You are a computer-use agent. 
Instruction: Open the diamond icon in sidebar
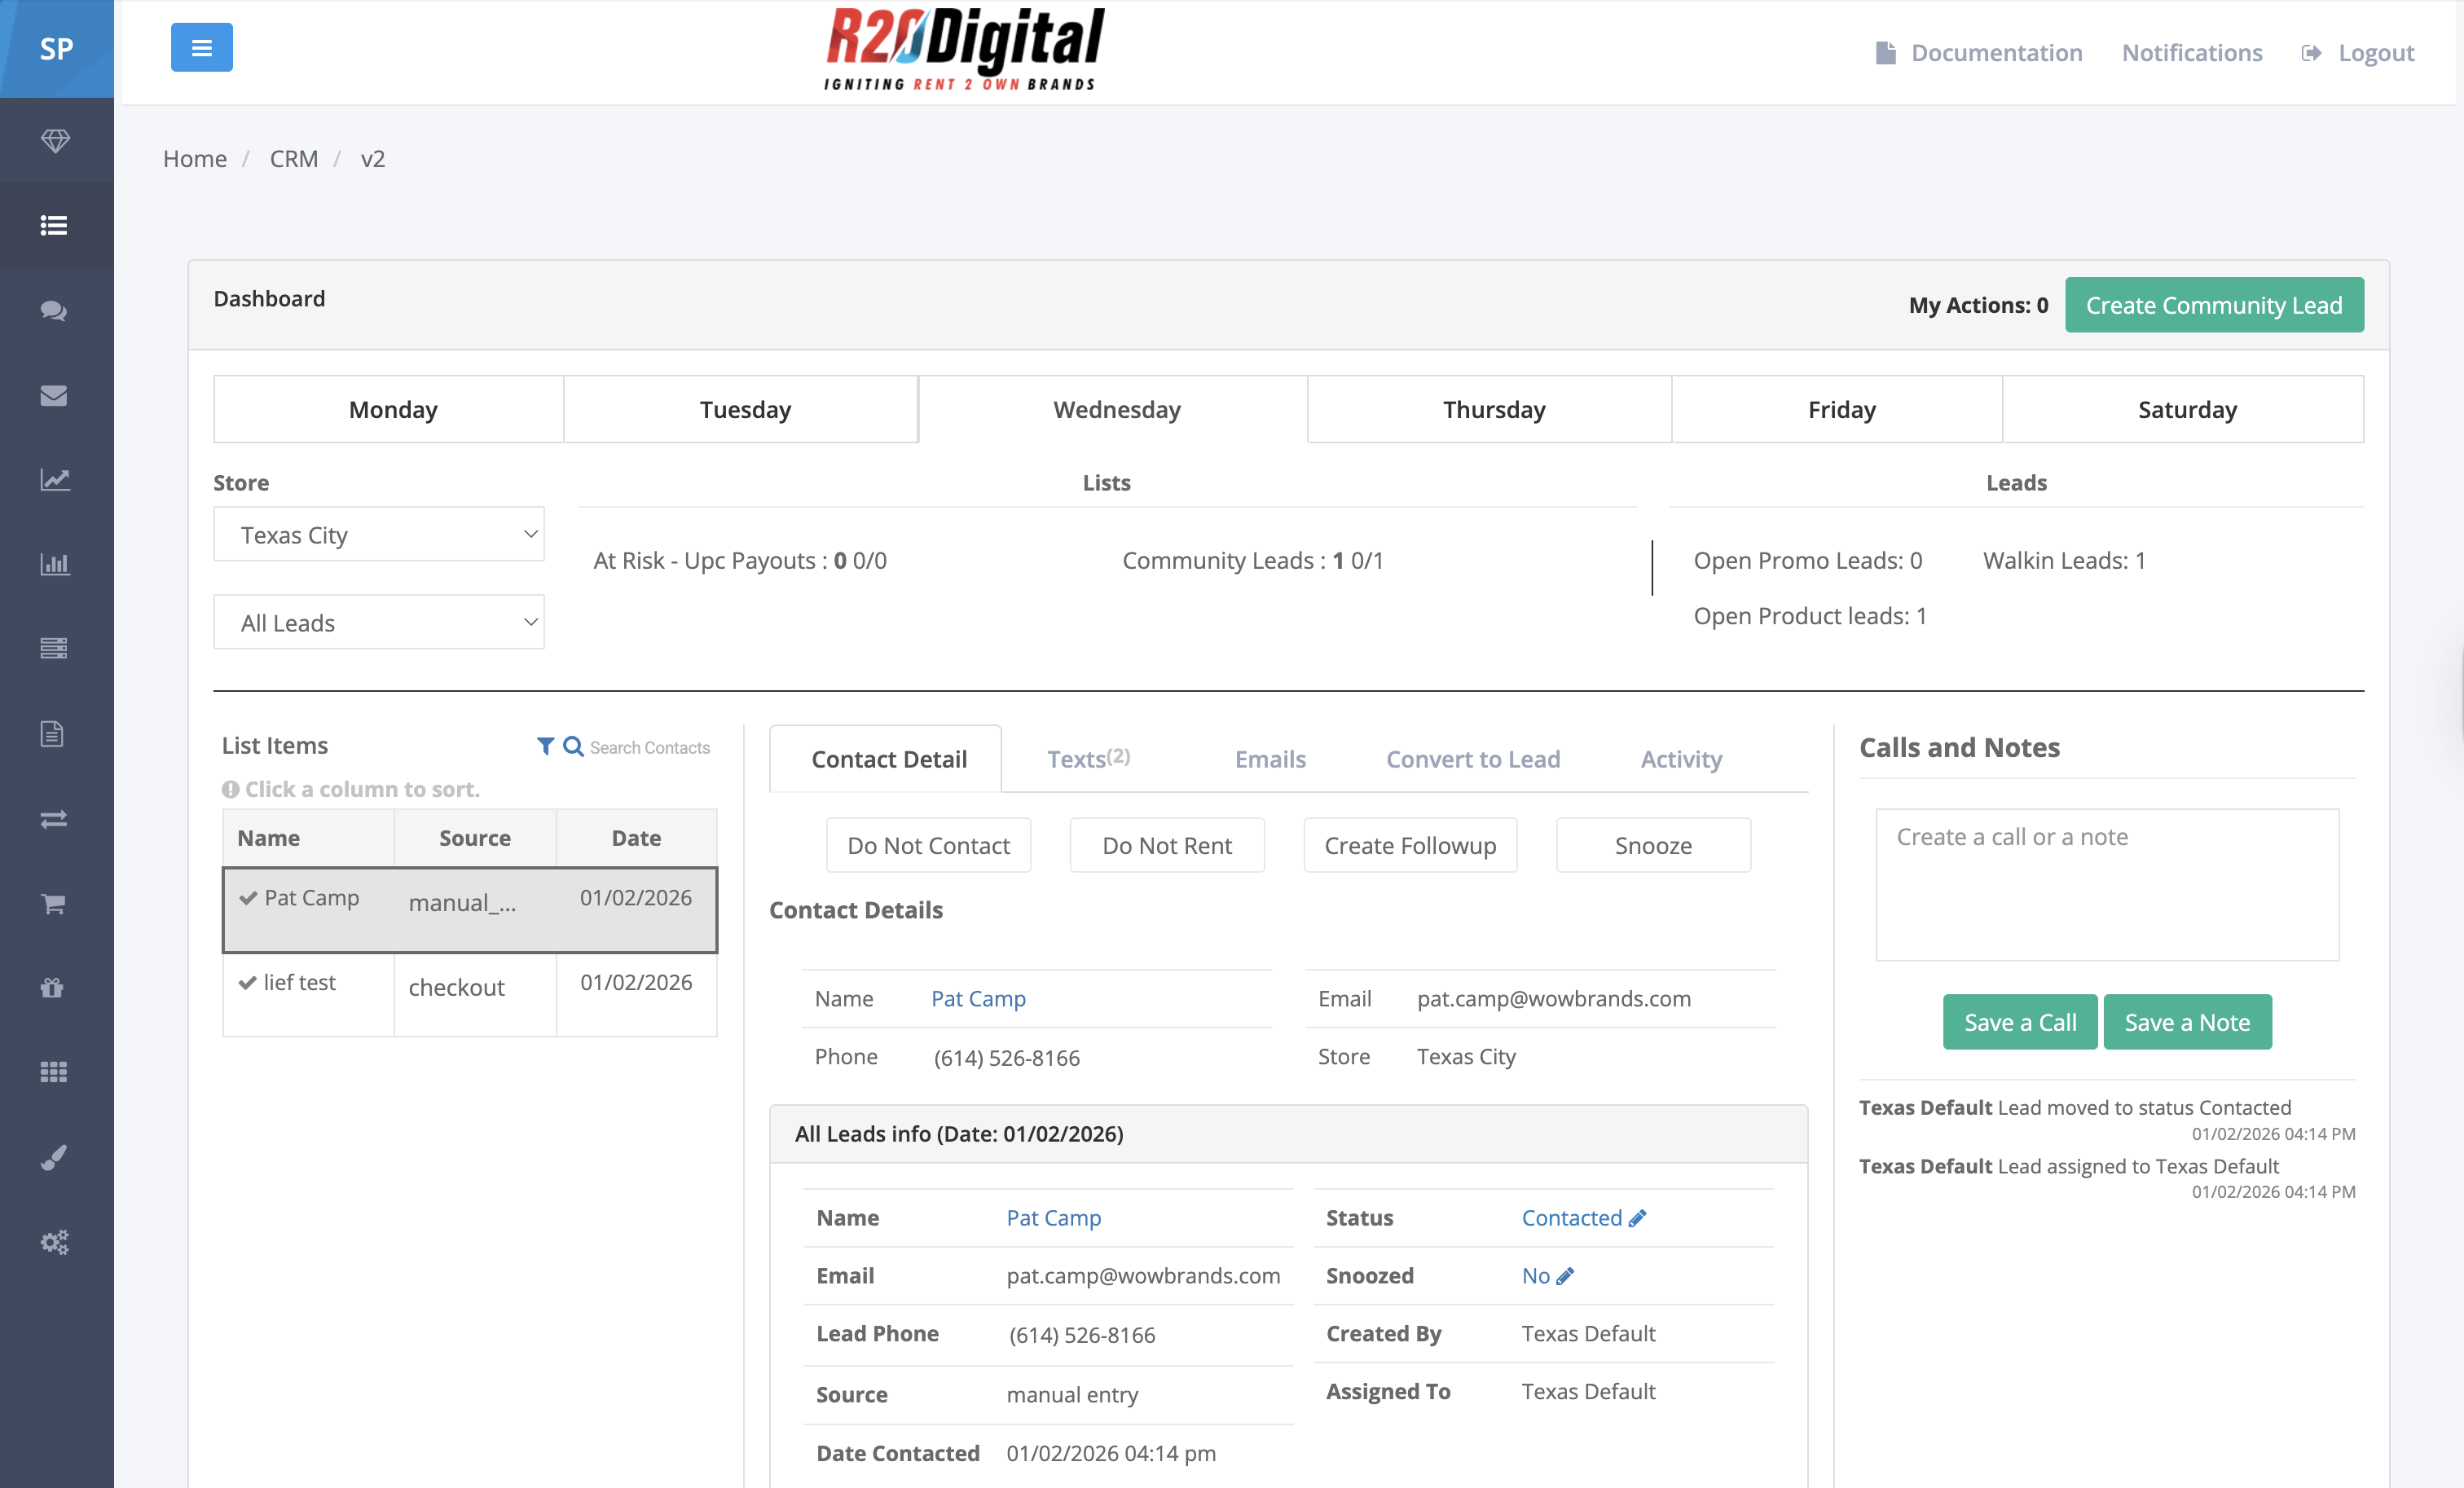pos(55,140)
